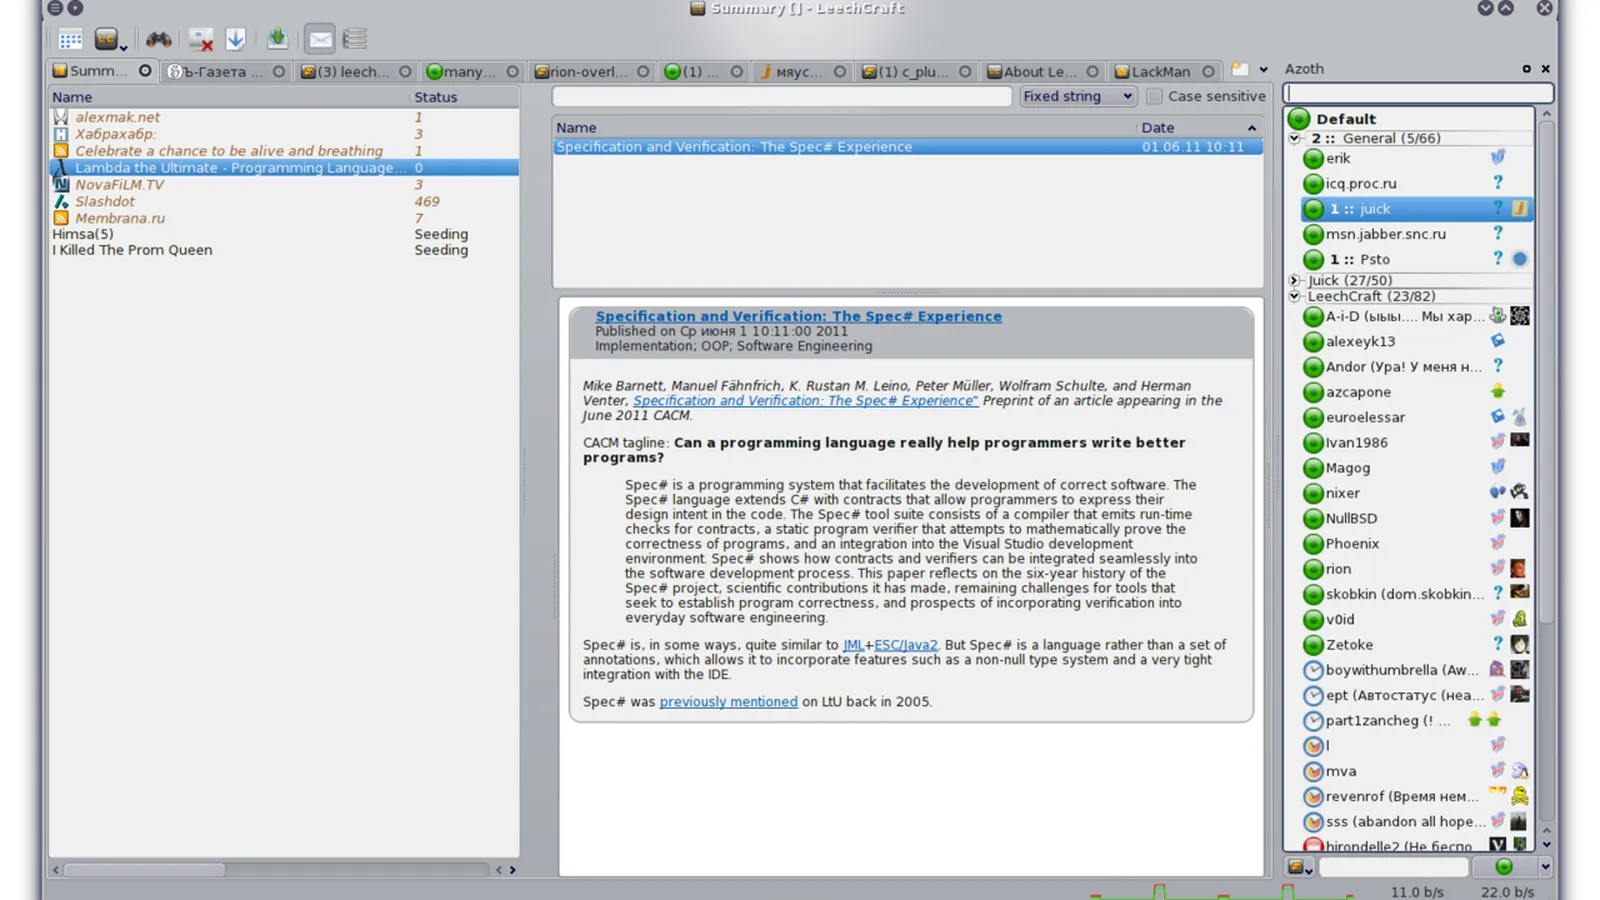The image size is (1600, 900).
Task: Open the green status selector dropdown
Action: (x=1545, y=867)
